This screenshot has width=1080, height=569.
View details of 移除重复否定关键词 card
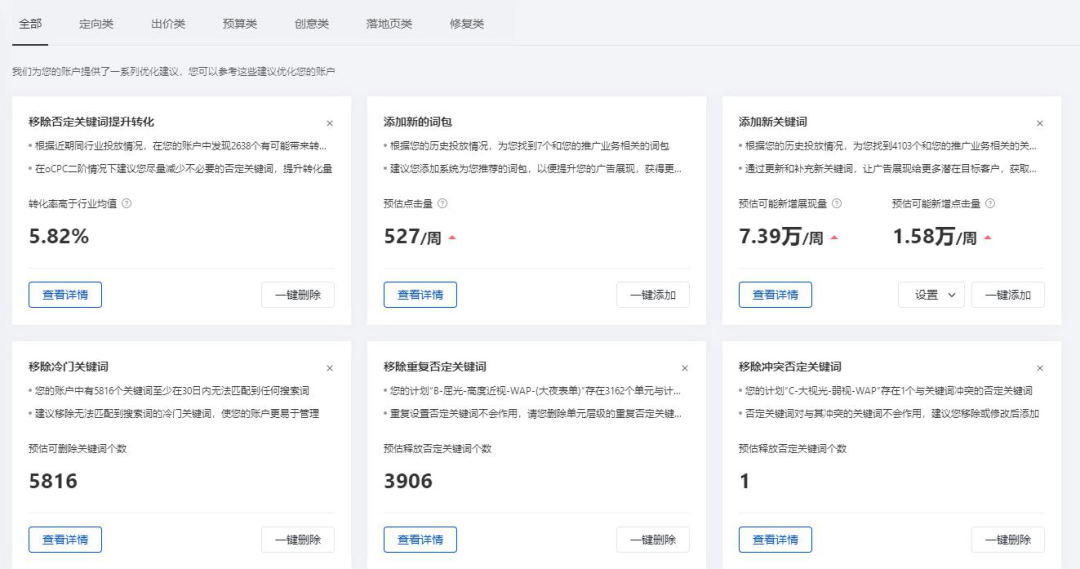[420, 539]
